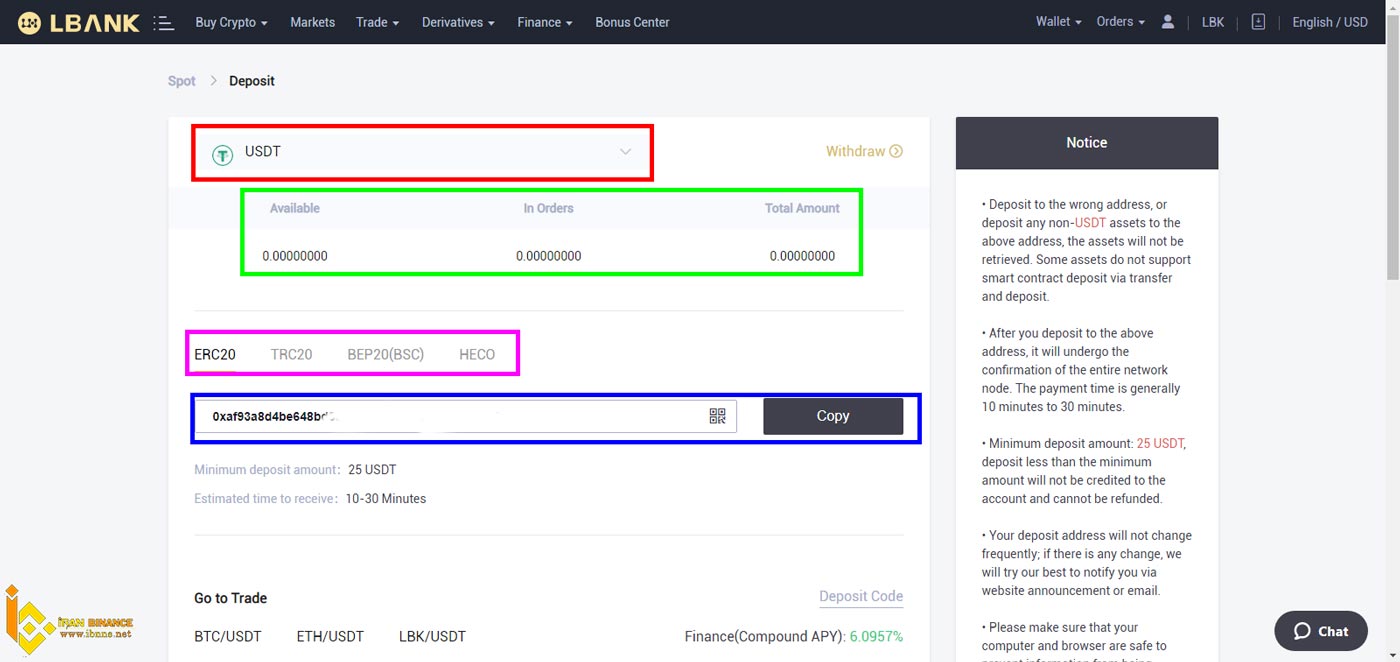
Task: Click the arrow icon next to Withdraw
Action: click(896, 151)
